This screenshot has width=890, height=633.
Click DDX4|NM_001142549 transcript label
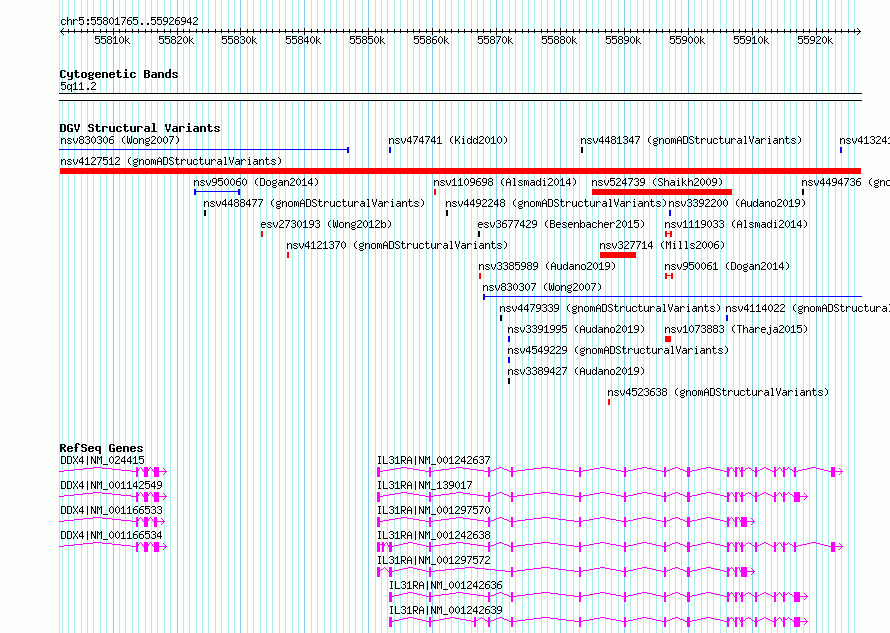pos(111,485)
